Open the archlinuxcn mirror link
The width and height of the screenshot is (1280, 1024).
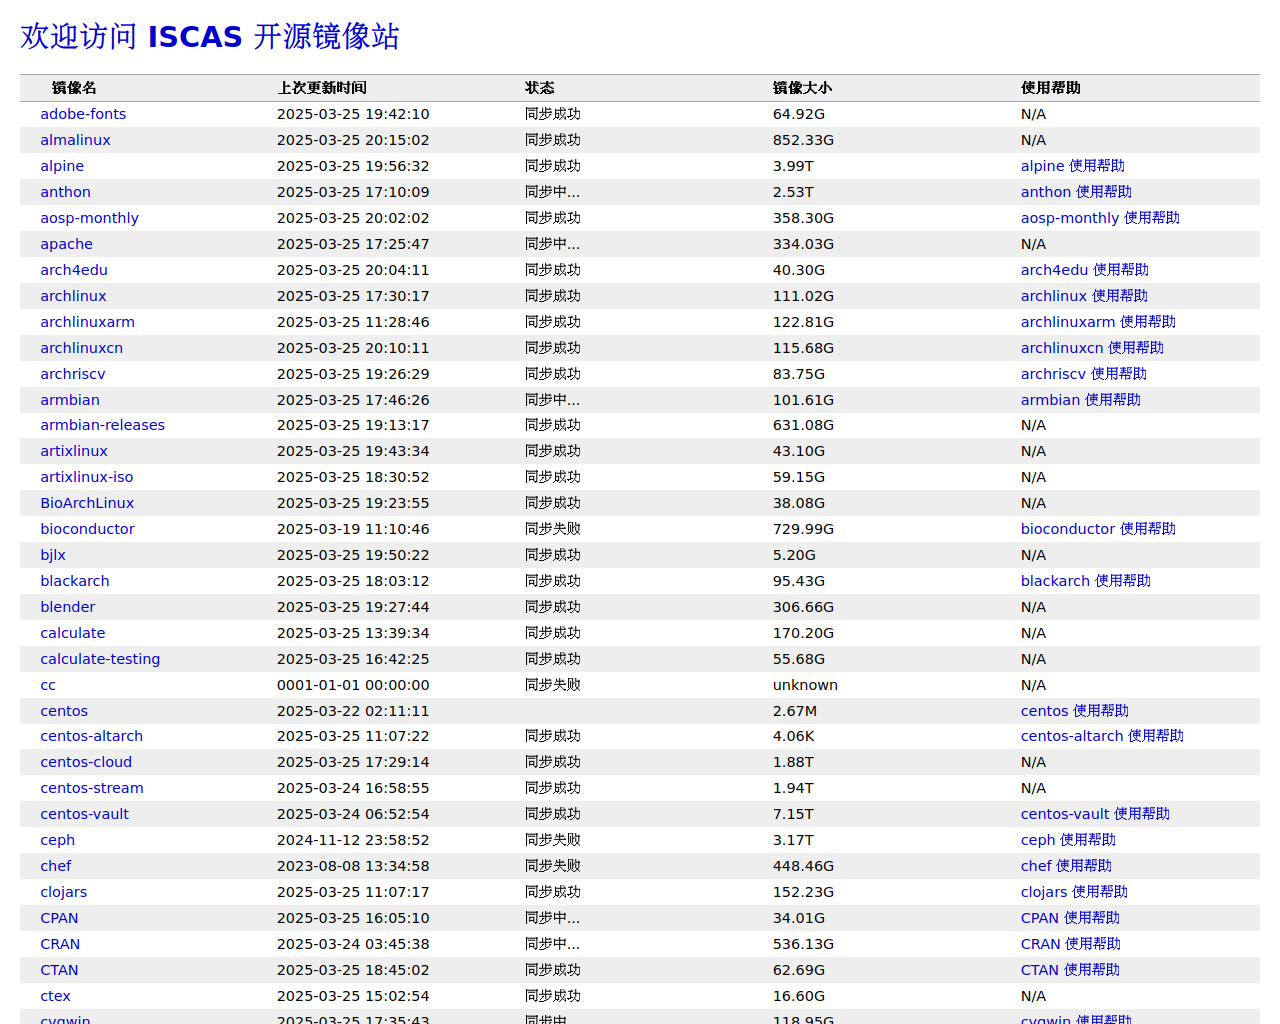point(81,348)
